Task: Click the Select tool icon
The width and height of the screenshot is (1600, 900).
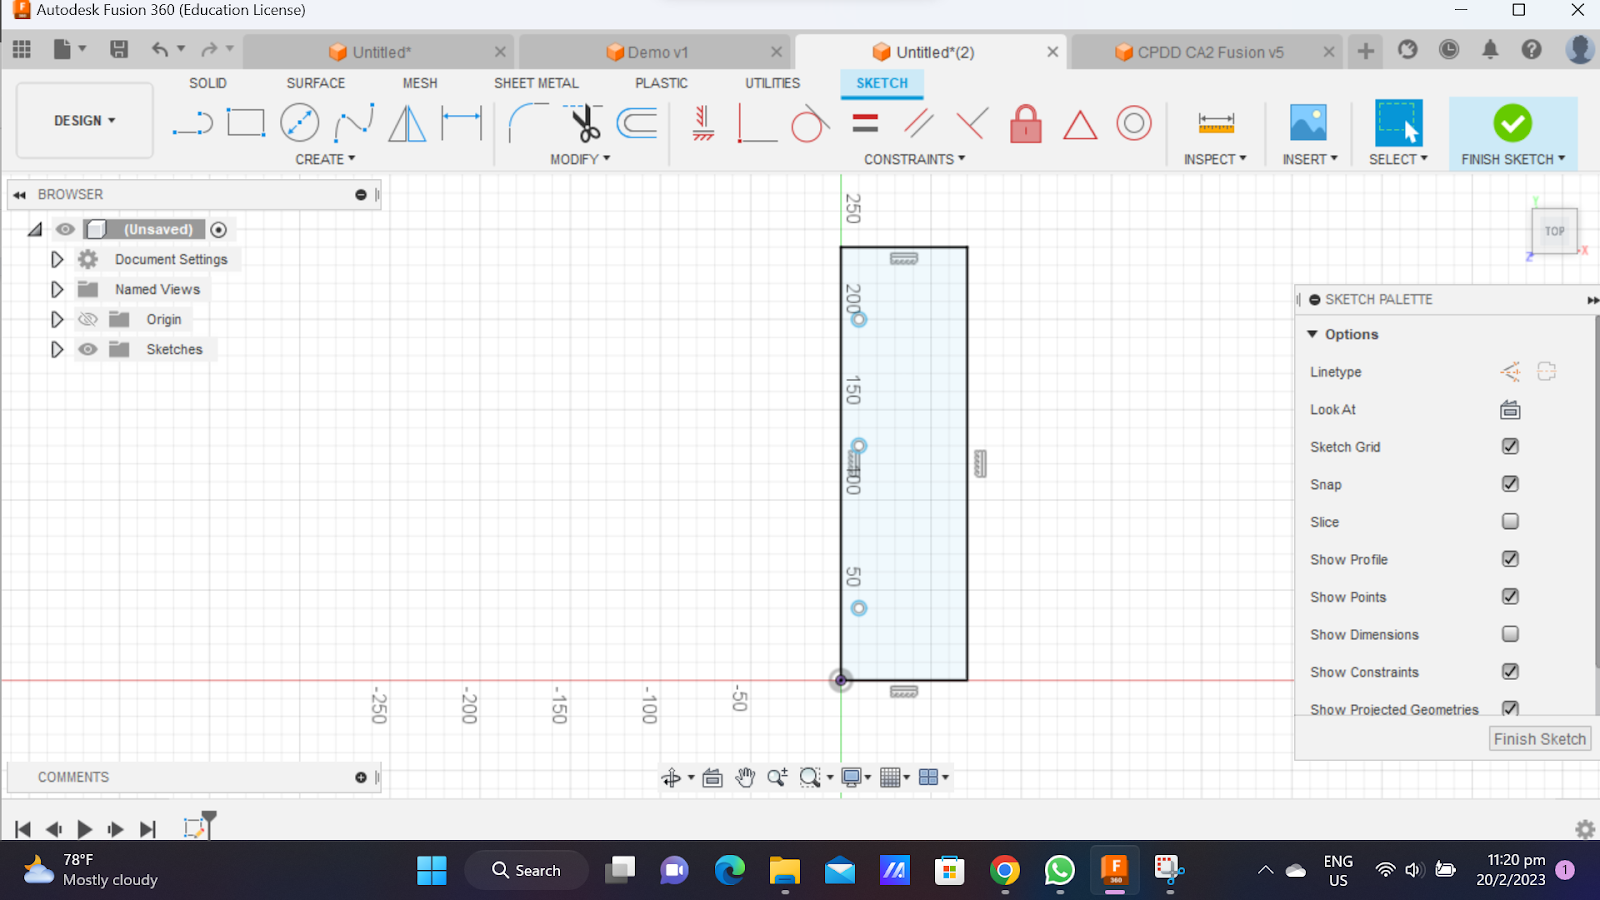Action: click(1398, 123)
